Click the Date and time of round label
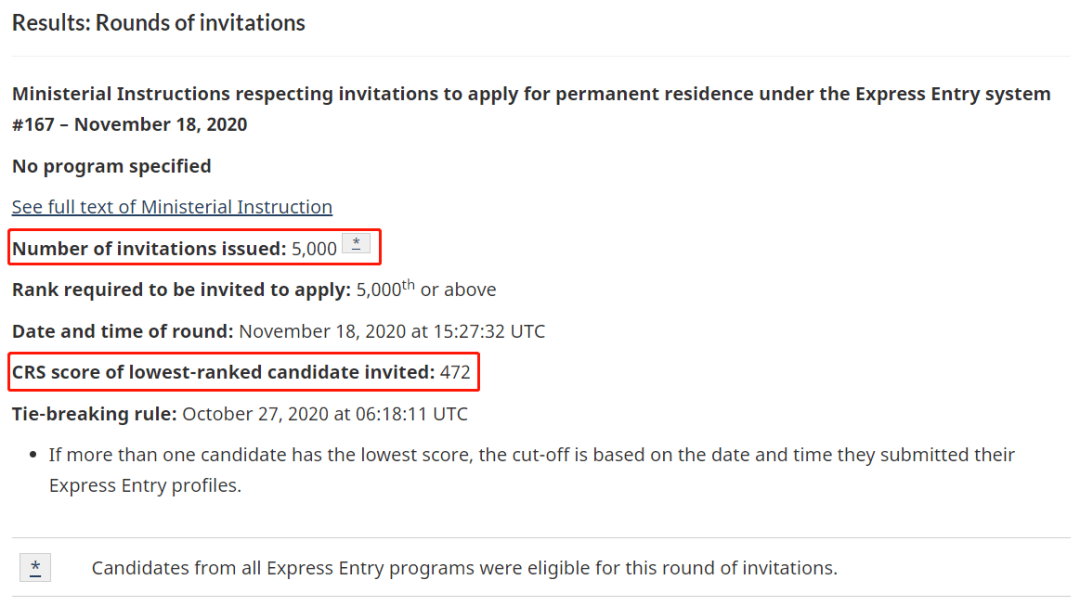Viewport: 1080px width, 606px height. click(123, 331)
